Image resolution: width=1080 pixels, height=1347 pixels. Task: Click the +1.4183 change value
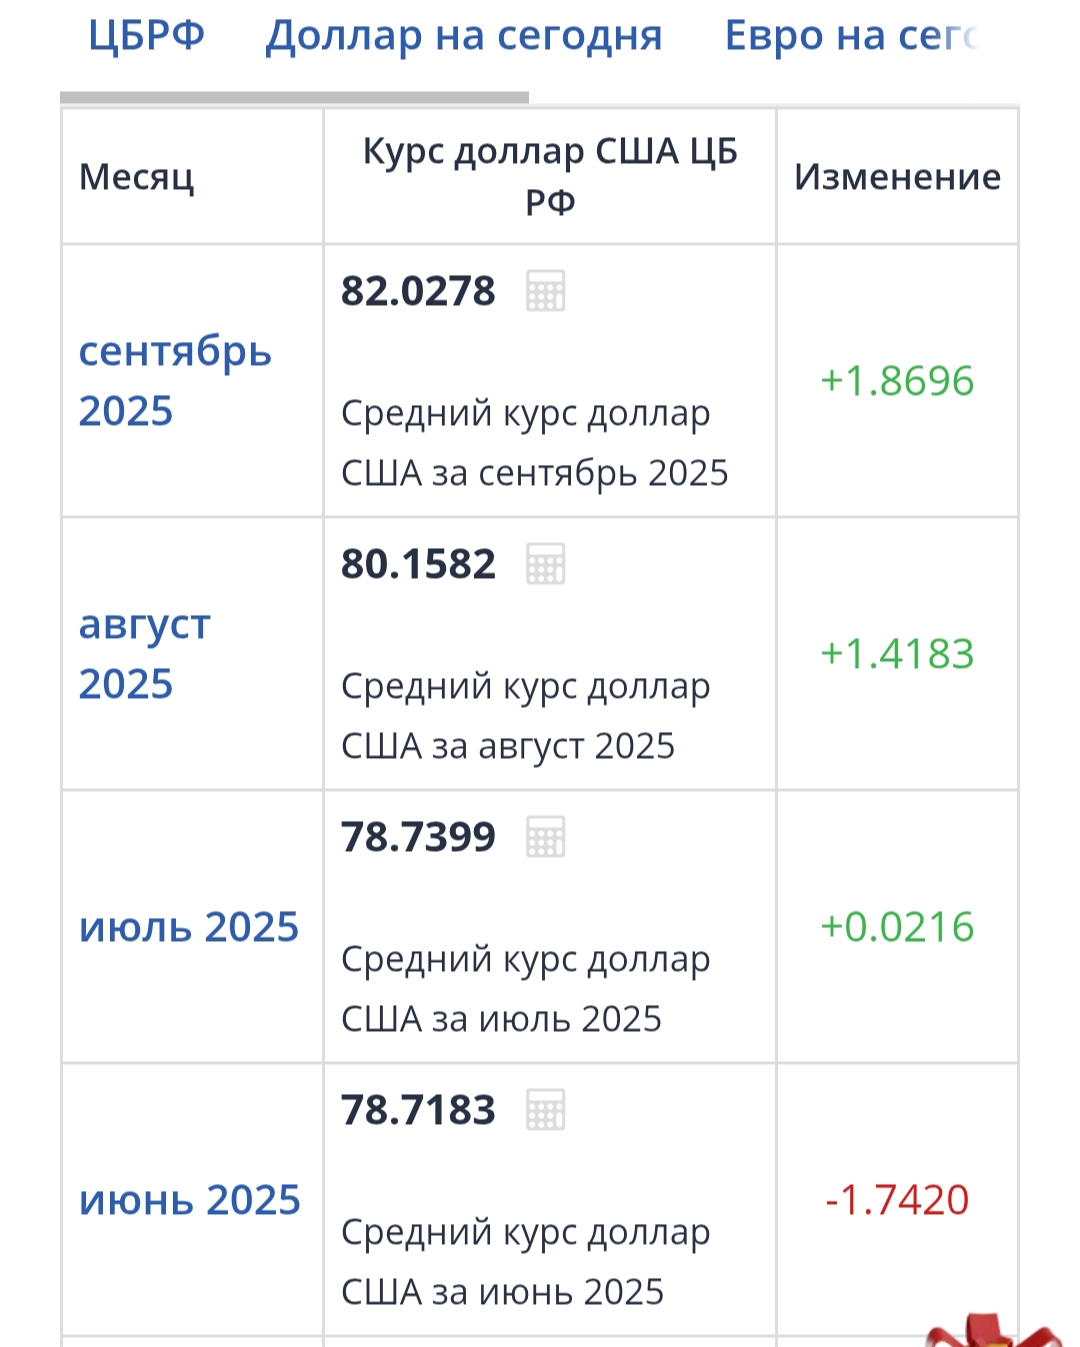897,654
